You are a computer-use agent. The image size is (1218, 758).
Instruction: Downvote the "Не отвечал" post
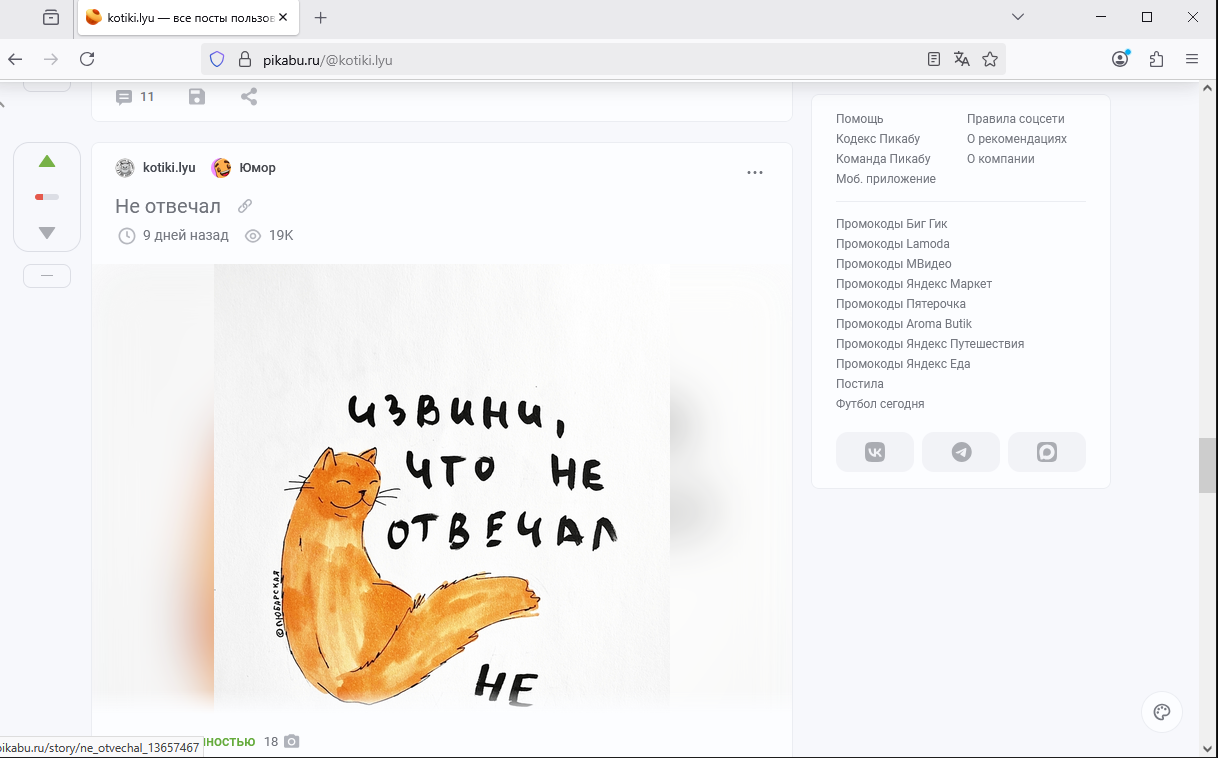47,232
